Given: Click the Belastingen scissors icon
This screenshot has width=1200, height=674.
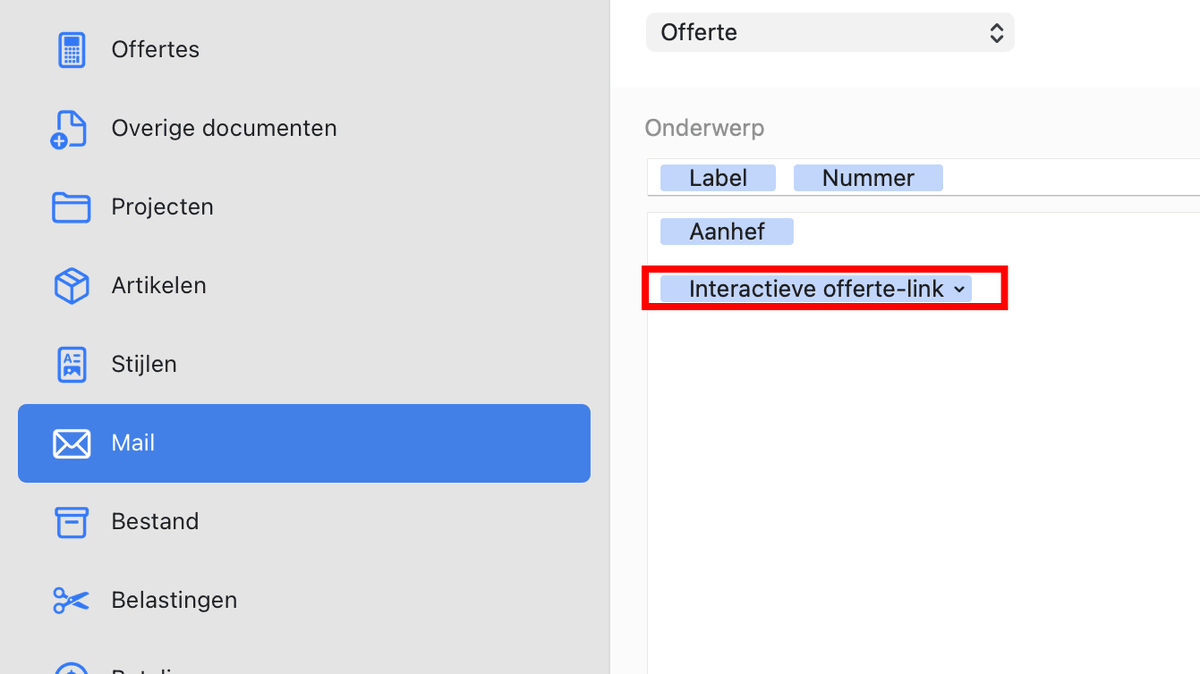Looking at the screenshot, I should [71, 600].
